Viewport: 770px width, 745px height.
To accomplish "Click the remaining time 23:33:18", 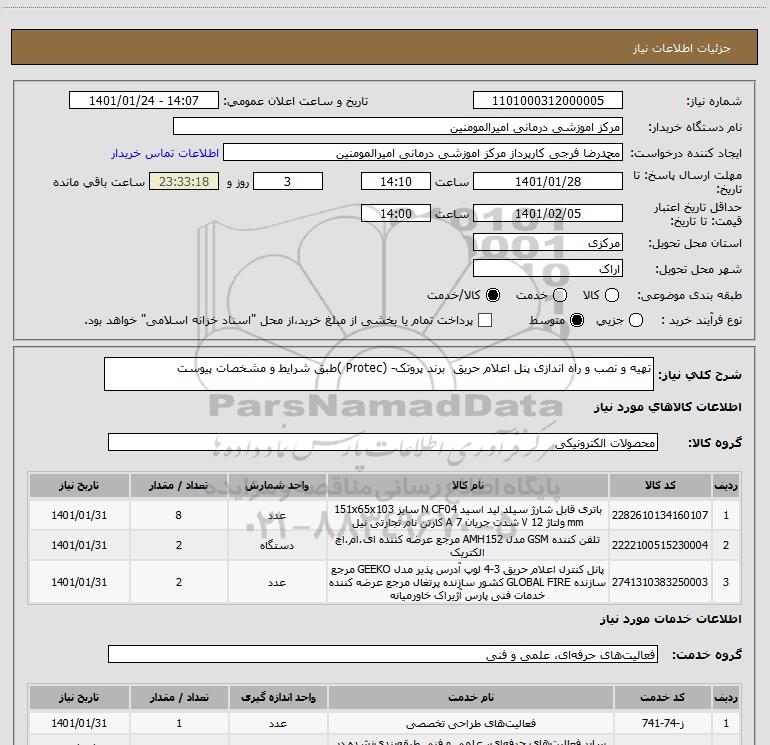I will [x=184, y=182].
